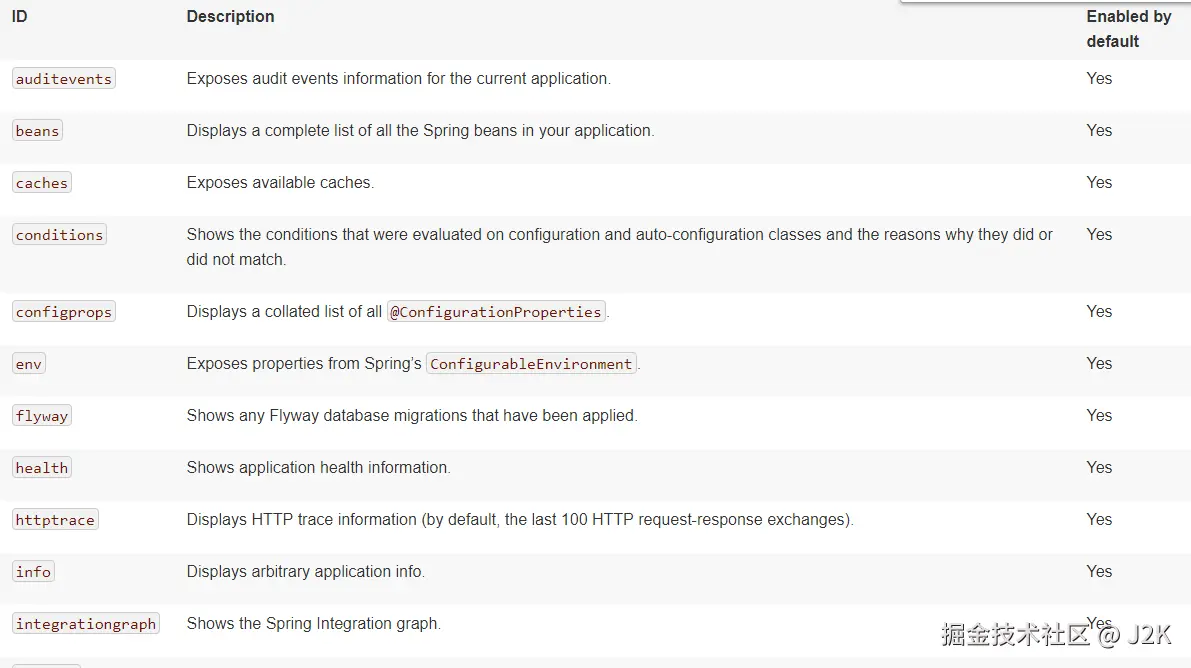The image size is (1191, 668).
Task: Click the caches endpoint ID
Action: 42,183
